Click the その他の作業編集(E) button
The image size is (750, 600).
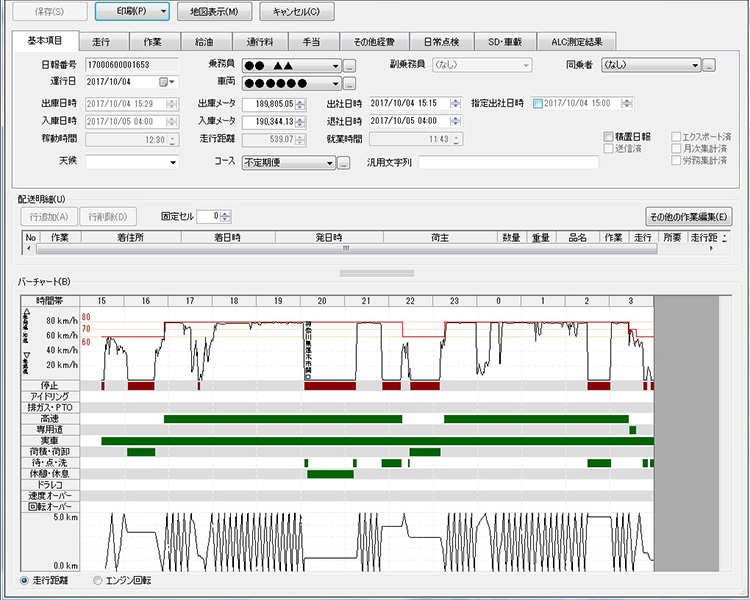click(690, 216)
